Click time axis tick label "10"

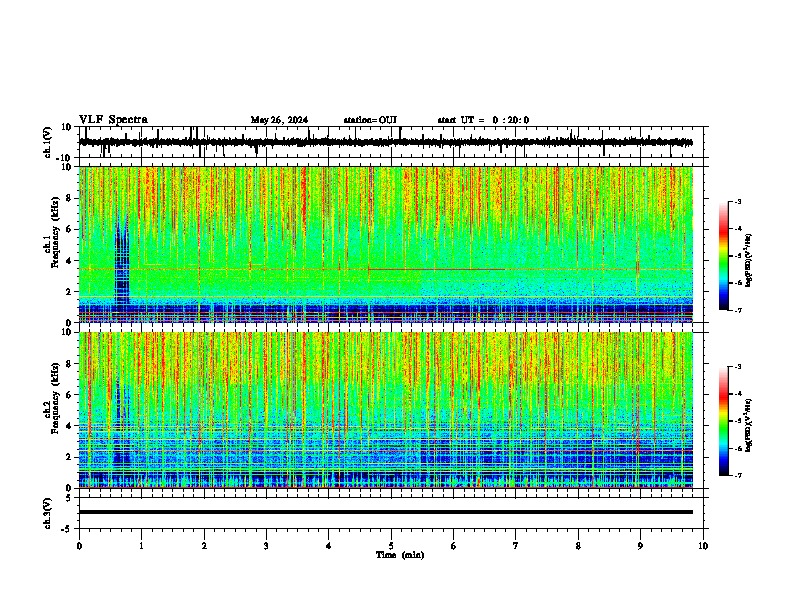(x=703, y=546)
